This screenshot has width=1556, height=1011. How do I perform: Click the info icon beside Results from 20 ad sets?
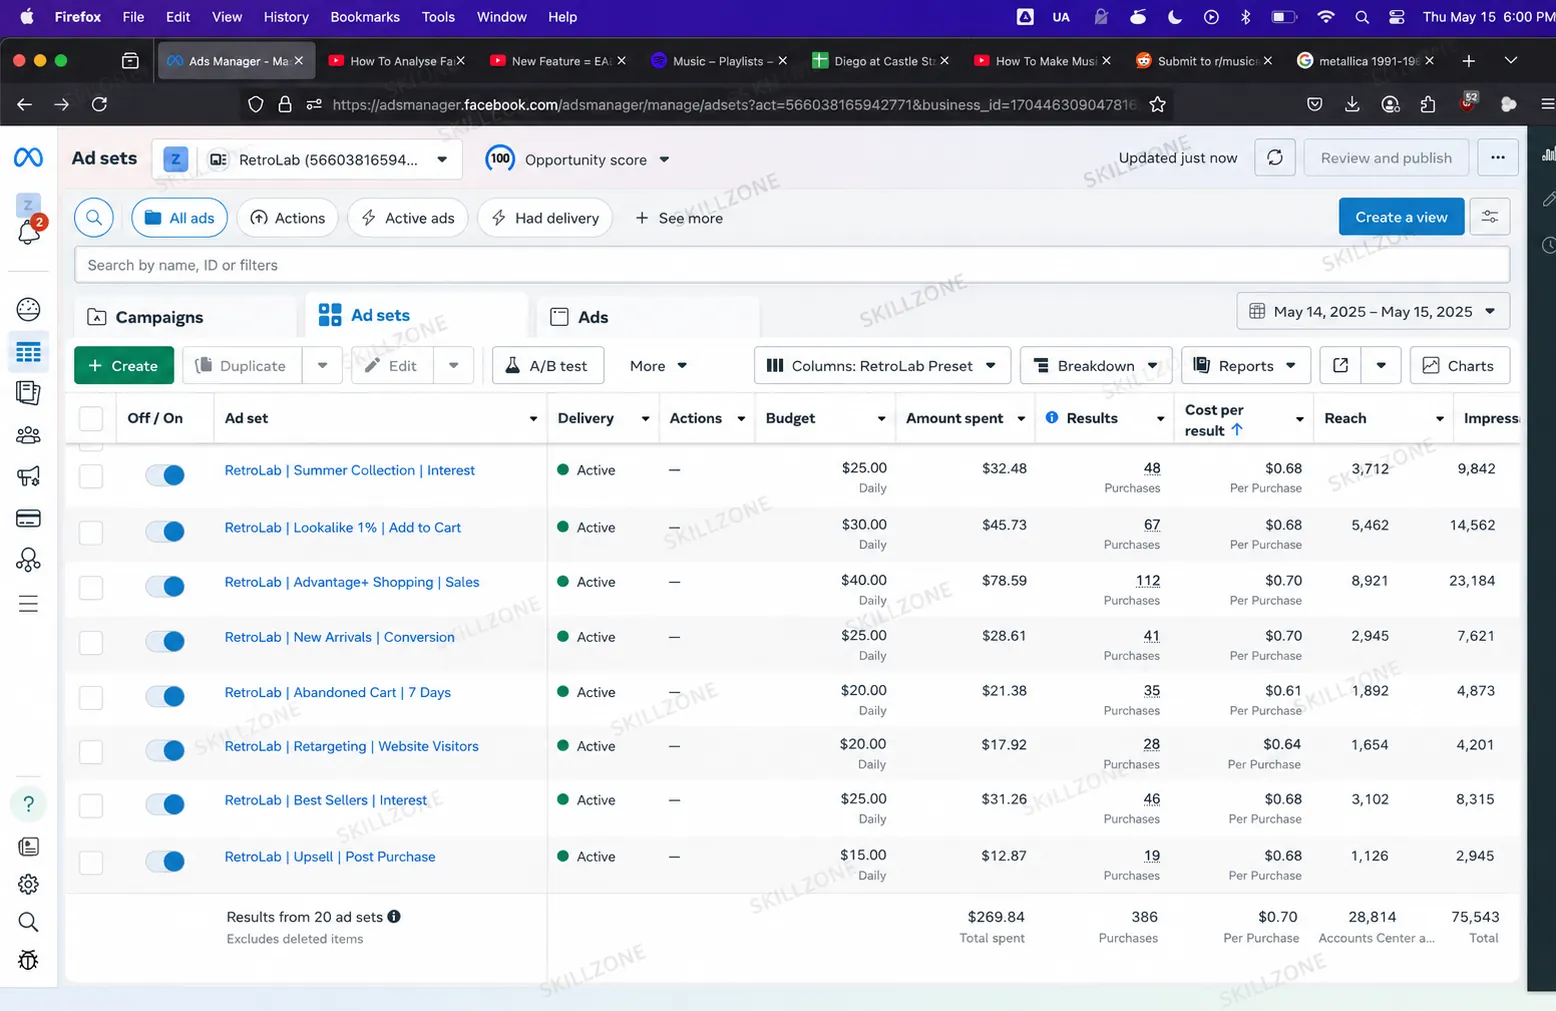click(394, 917)
